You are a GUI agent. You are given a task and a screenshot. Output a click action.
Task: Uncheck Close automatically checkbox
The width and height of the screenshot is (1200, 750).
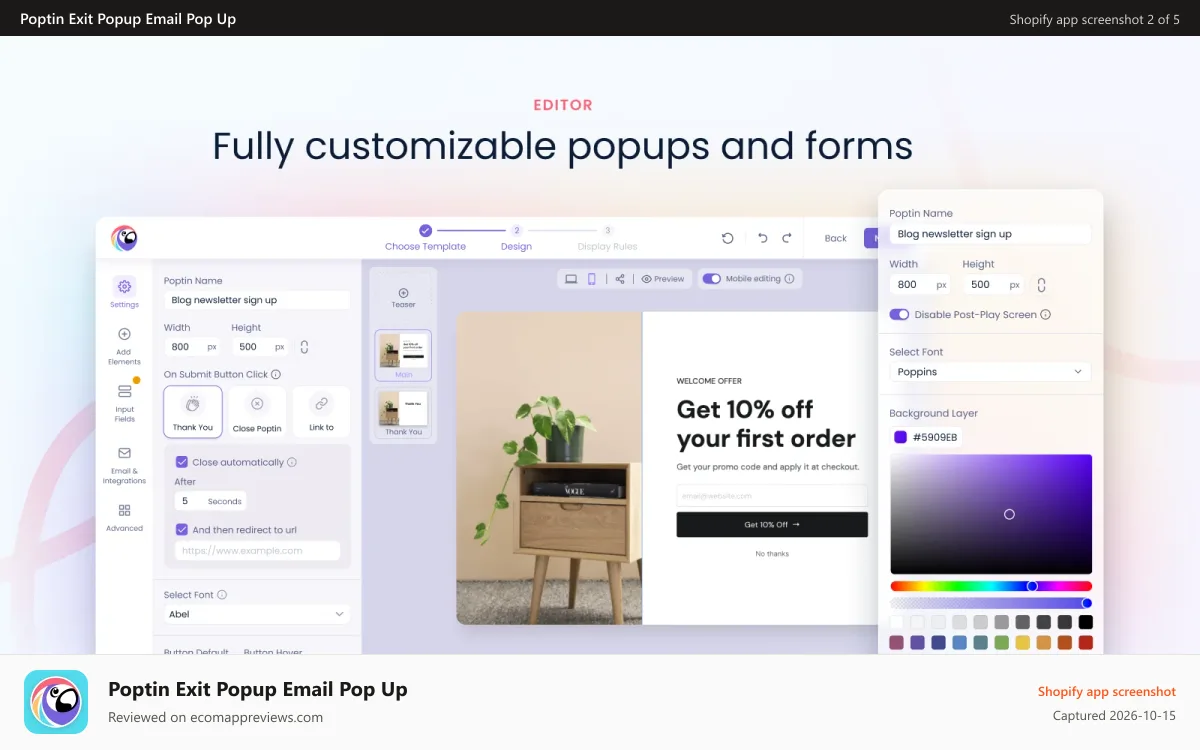[x=181, y=462]
